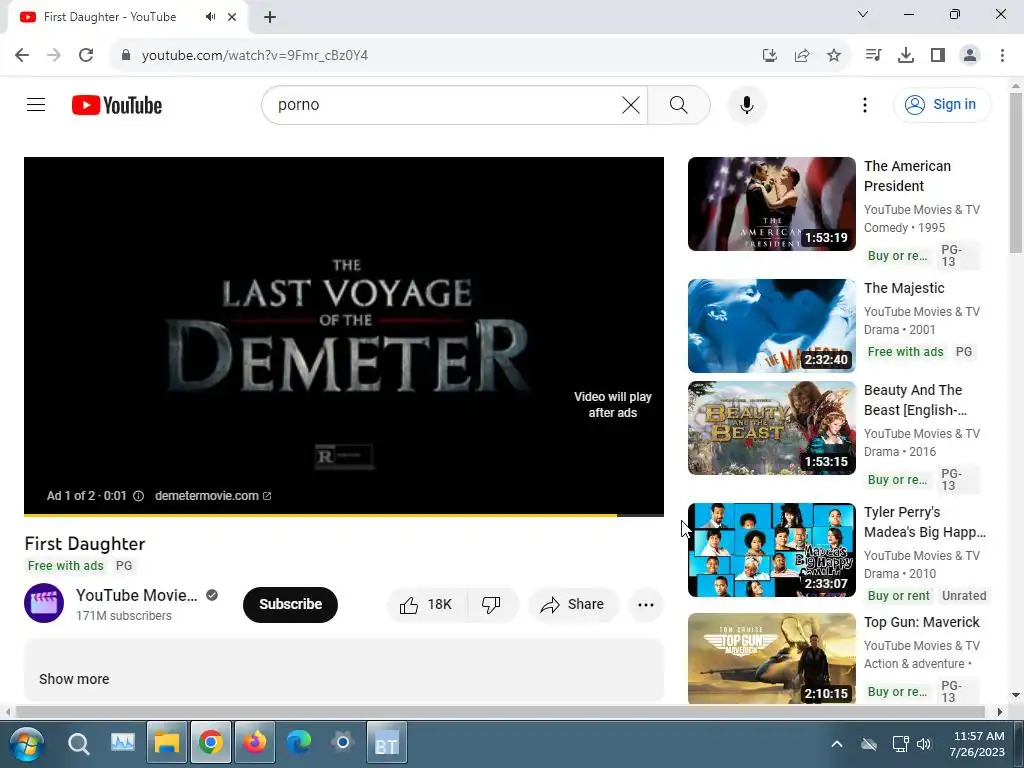The width and height of the screenshot is (1024, 768).
Task: Toggle Chrome side panel
Action: point(938,56)
